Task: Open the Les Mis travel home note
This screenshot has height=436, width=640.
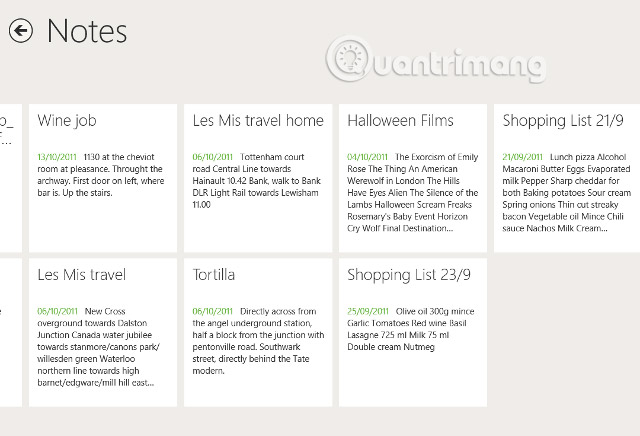Action: click(x=258, y=121)
